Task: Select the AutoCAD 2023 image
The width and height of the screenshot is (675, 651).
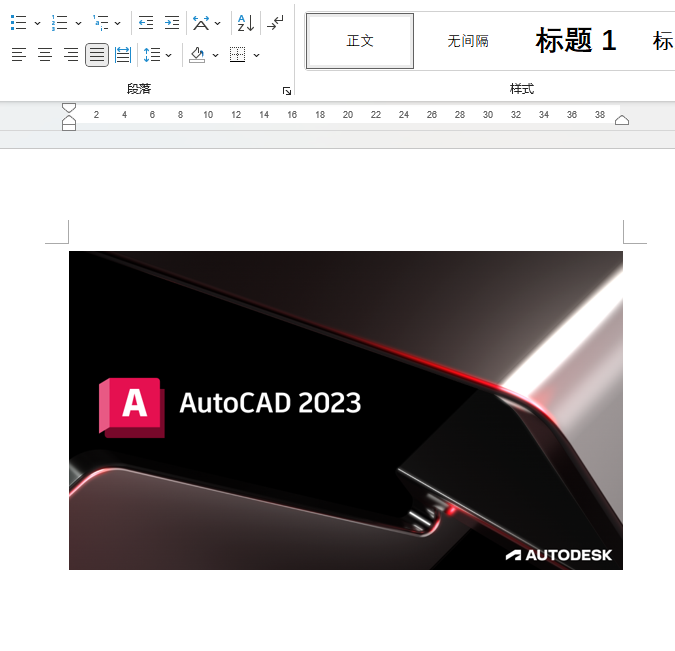Action: coord(346,410)
